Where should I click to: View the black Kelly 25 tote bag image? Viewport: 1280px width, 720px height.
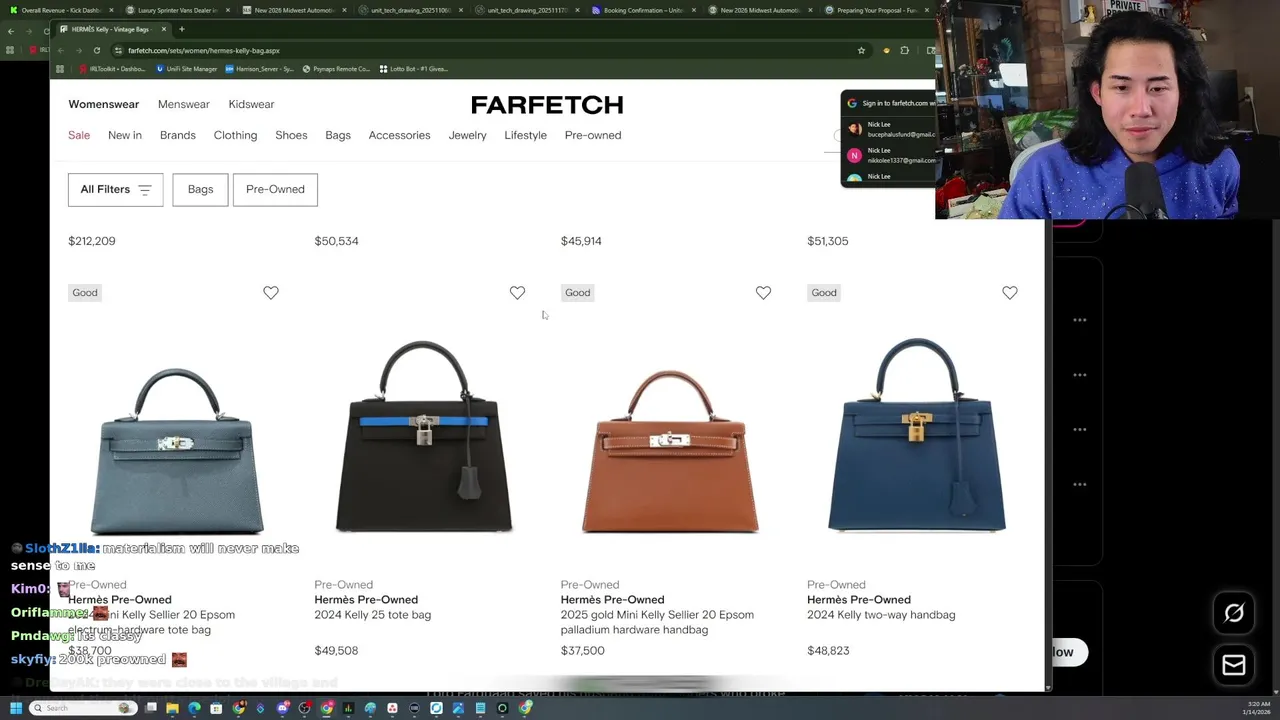coord(424,435)
